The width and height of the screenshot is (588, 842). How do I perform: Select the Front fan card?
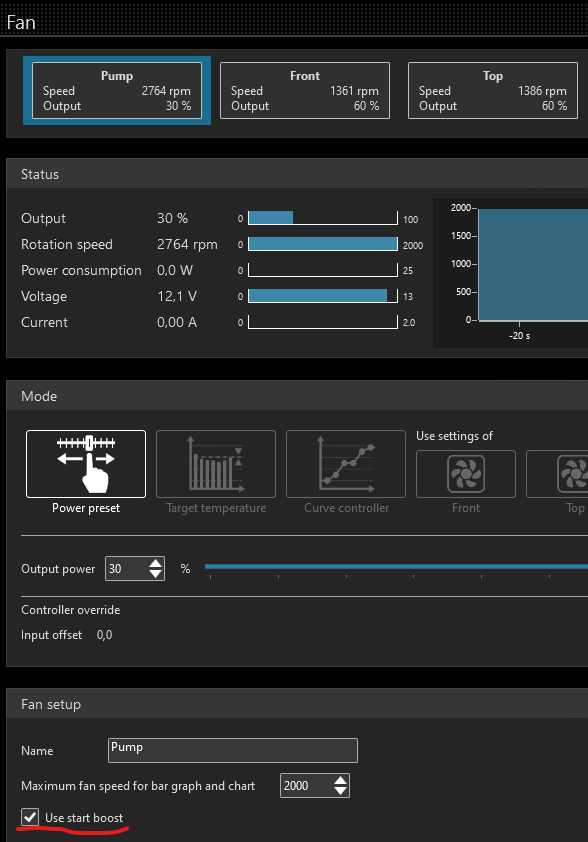[x=304, y=90]
